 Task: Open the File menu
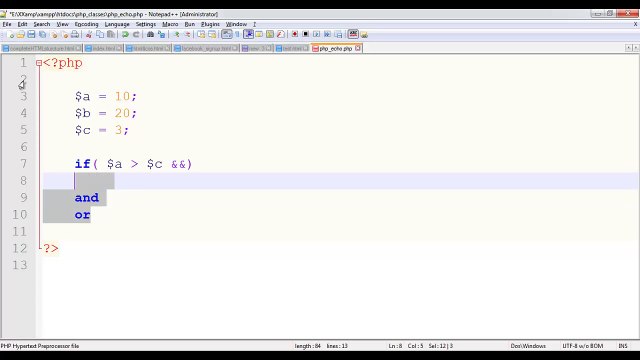(x=7, y=24)
